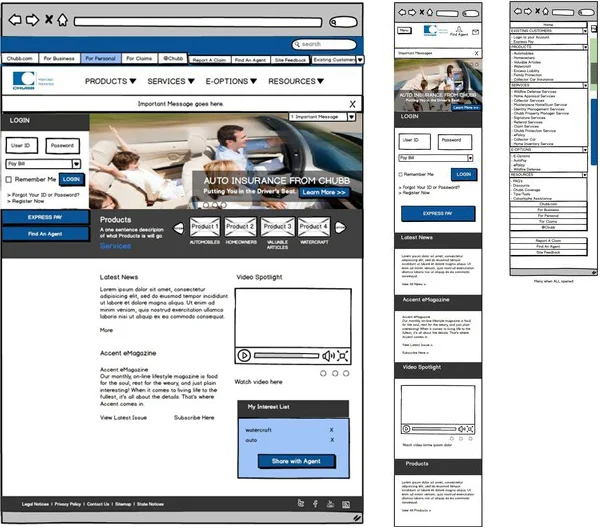Click mobile mockup video progress bar
The width and height of the screenshot is (600, 529).
tap(434, 429)
